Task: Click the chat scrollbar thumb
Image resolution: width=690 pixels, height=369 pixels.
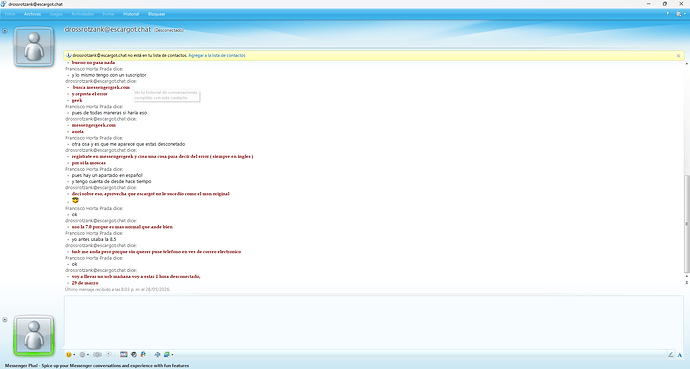Action: point(686,223)
